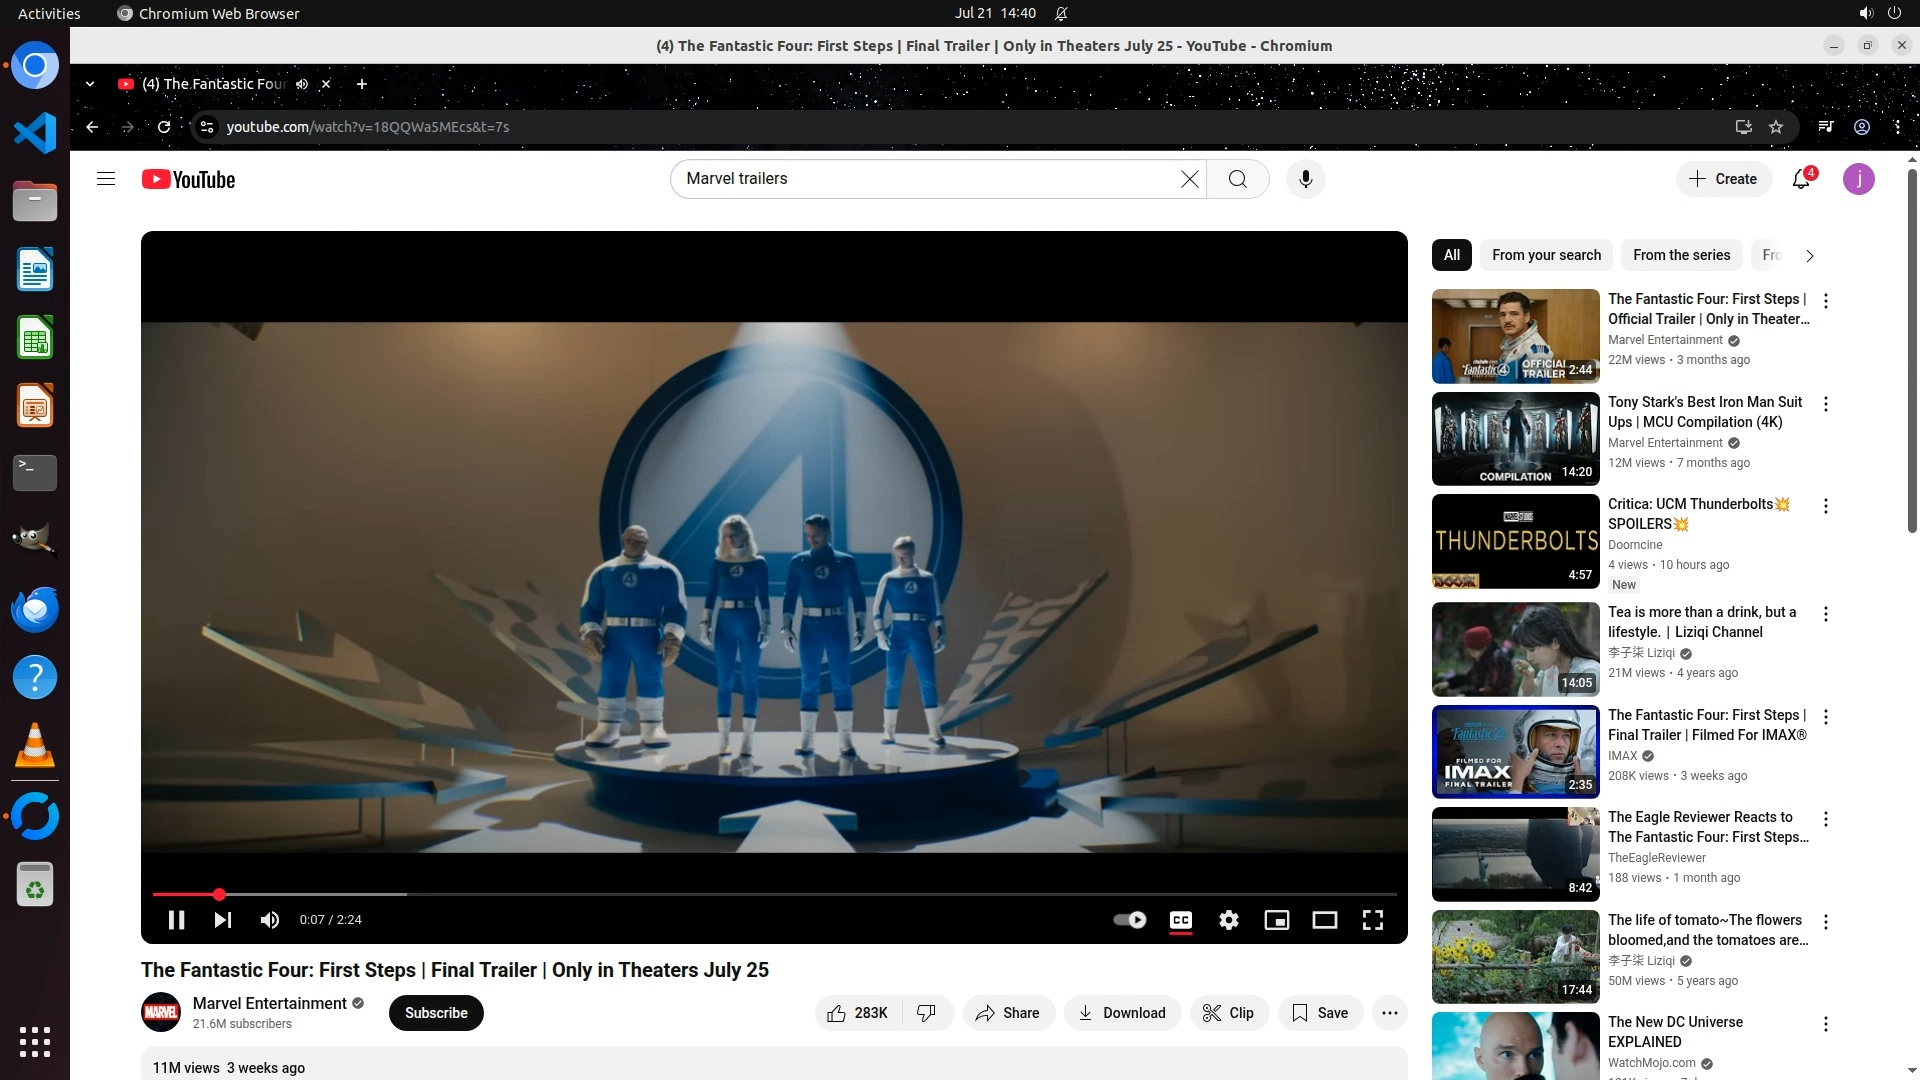Open options for Tony Stark video
The width and height of the screenshot is (1920, 1080).
(x=1826, y=404)
